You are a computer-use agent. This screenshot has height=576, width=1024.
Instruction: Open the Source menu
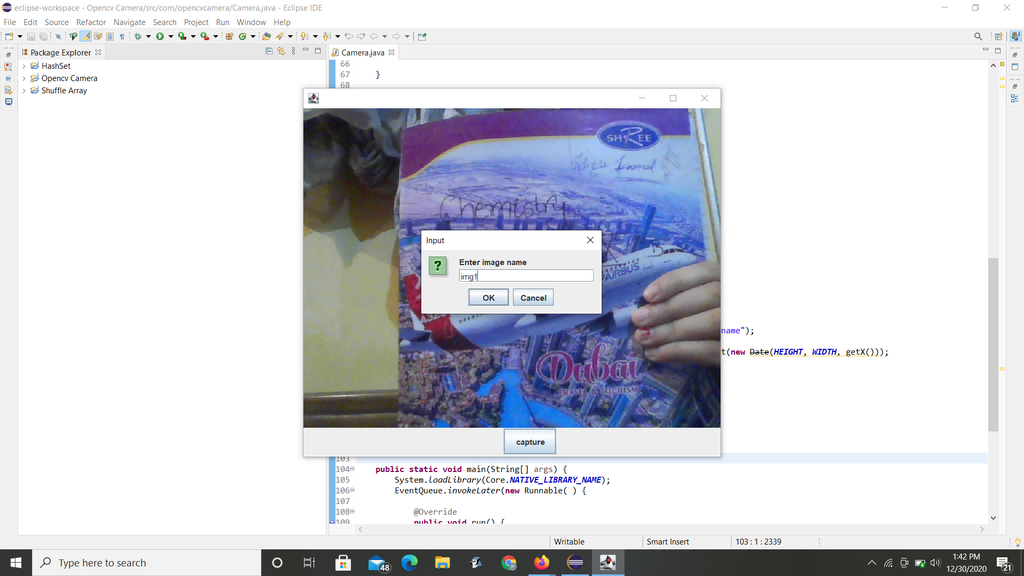56,22
